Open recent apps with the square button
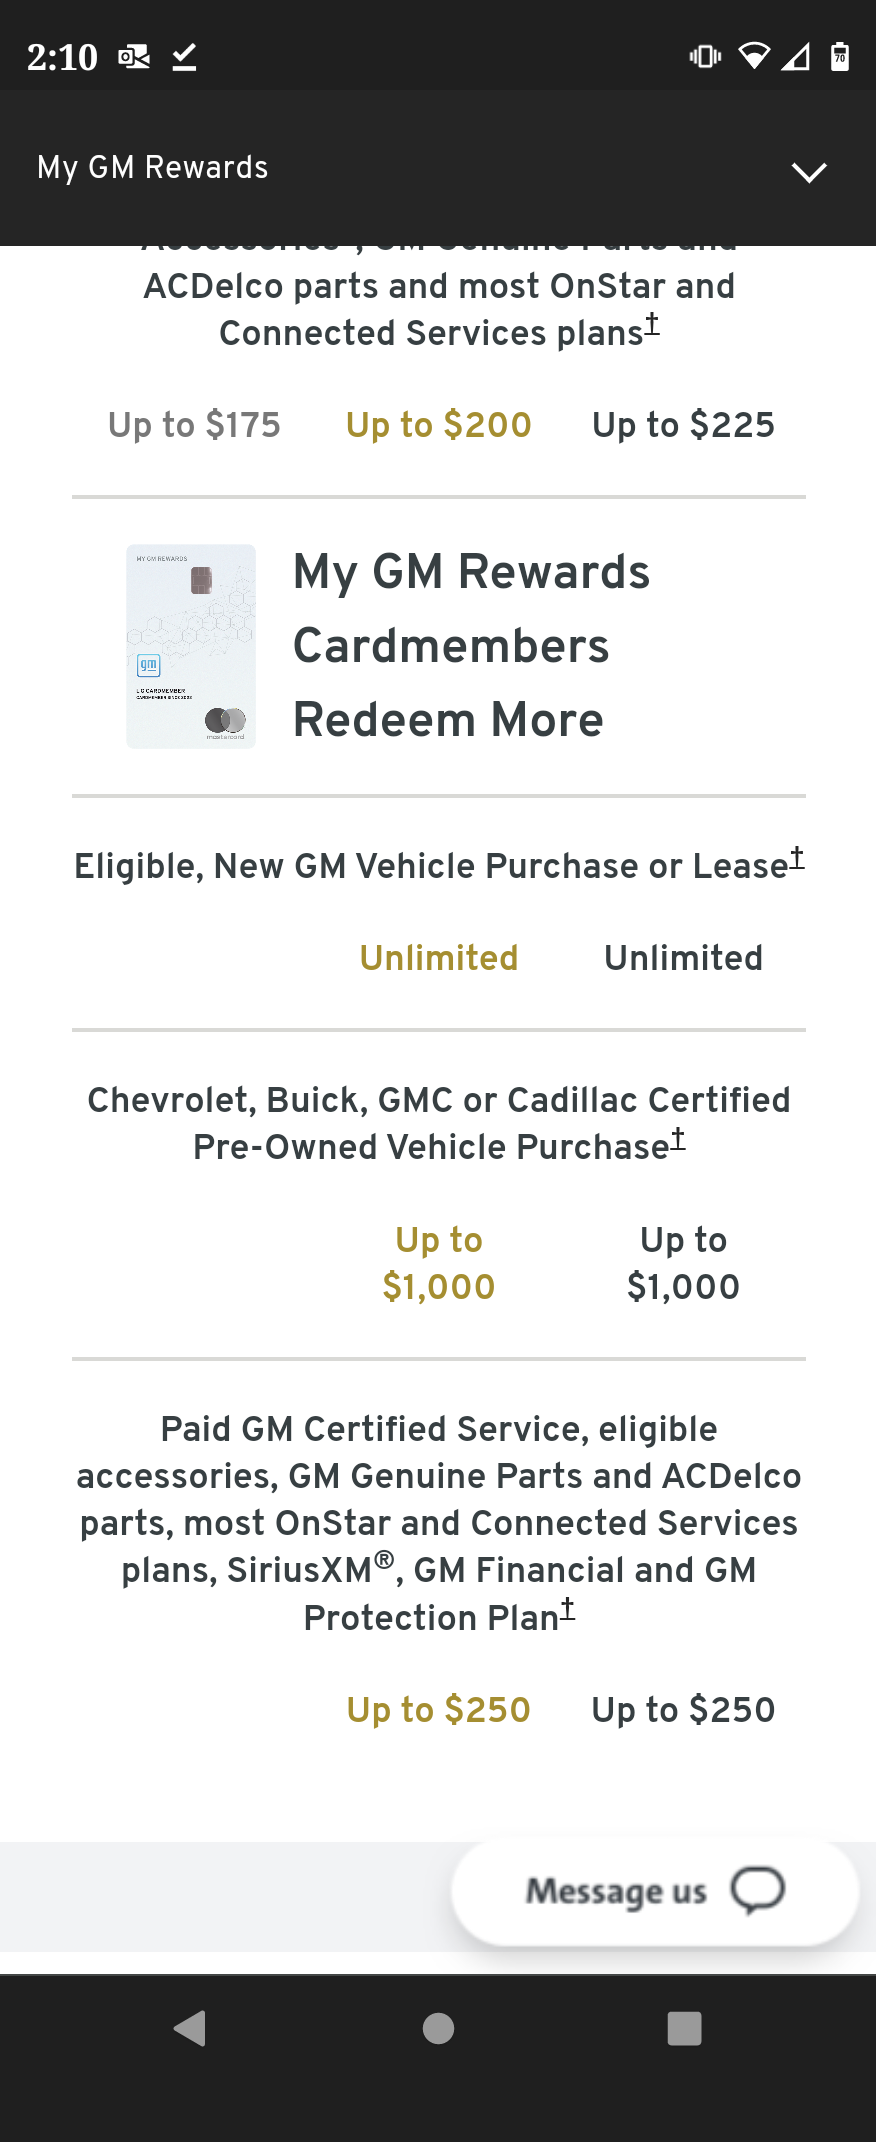Image resolution: width=876 pixels, height=2142 pixels. tap(686, 2029)
